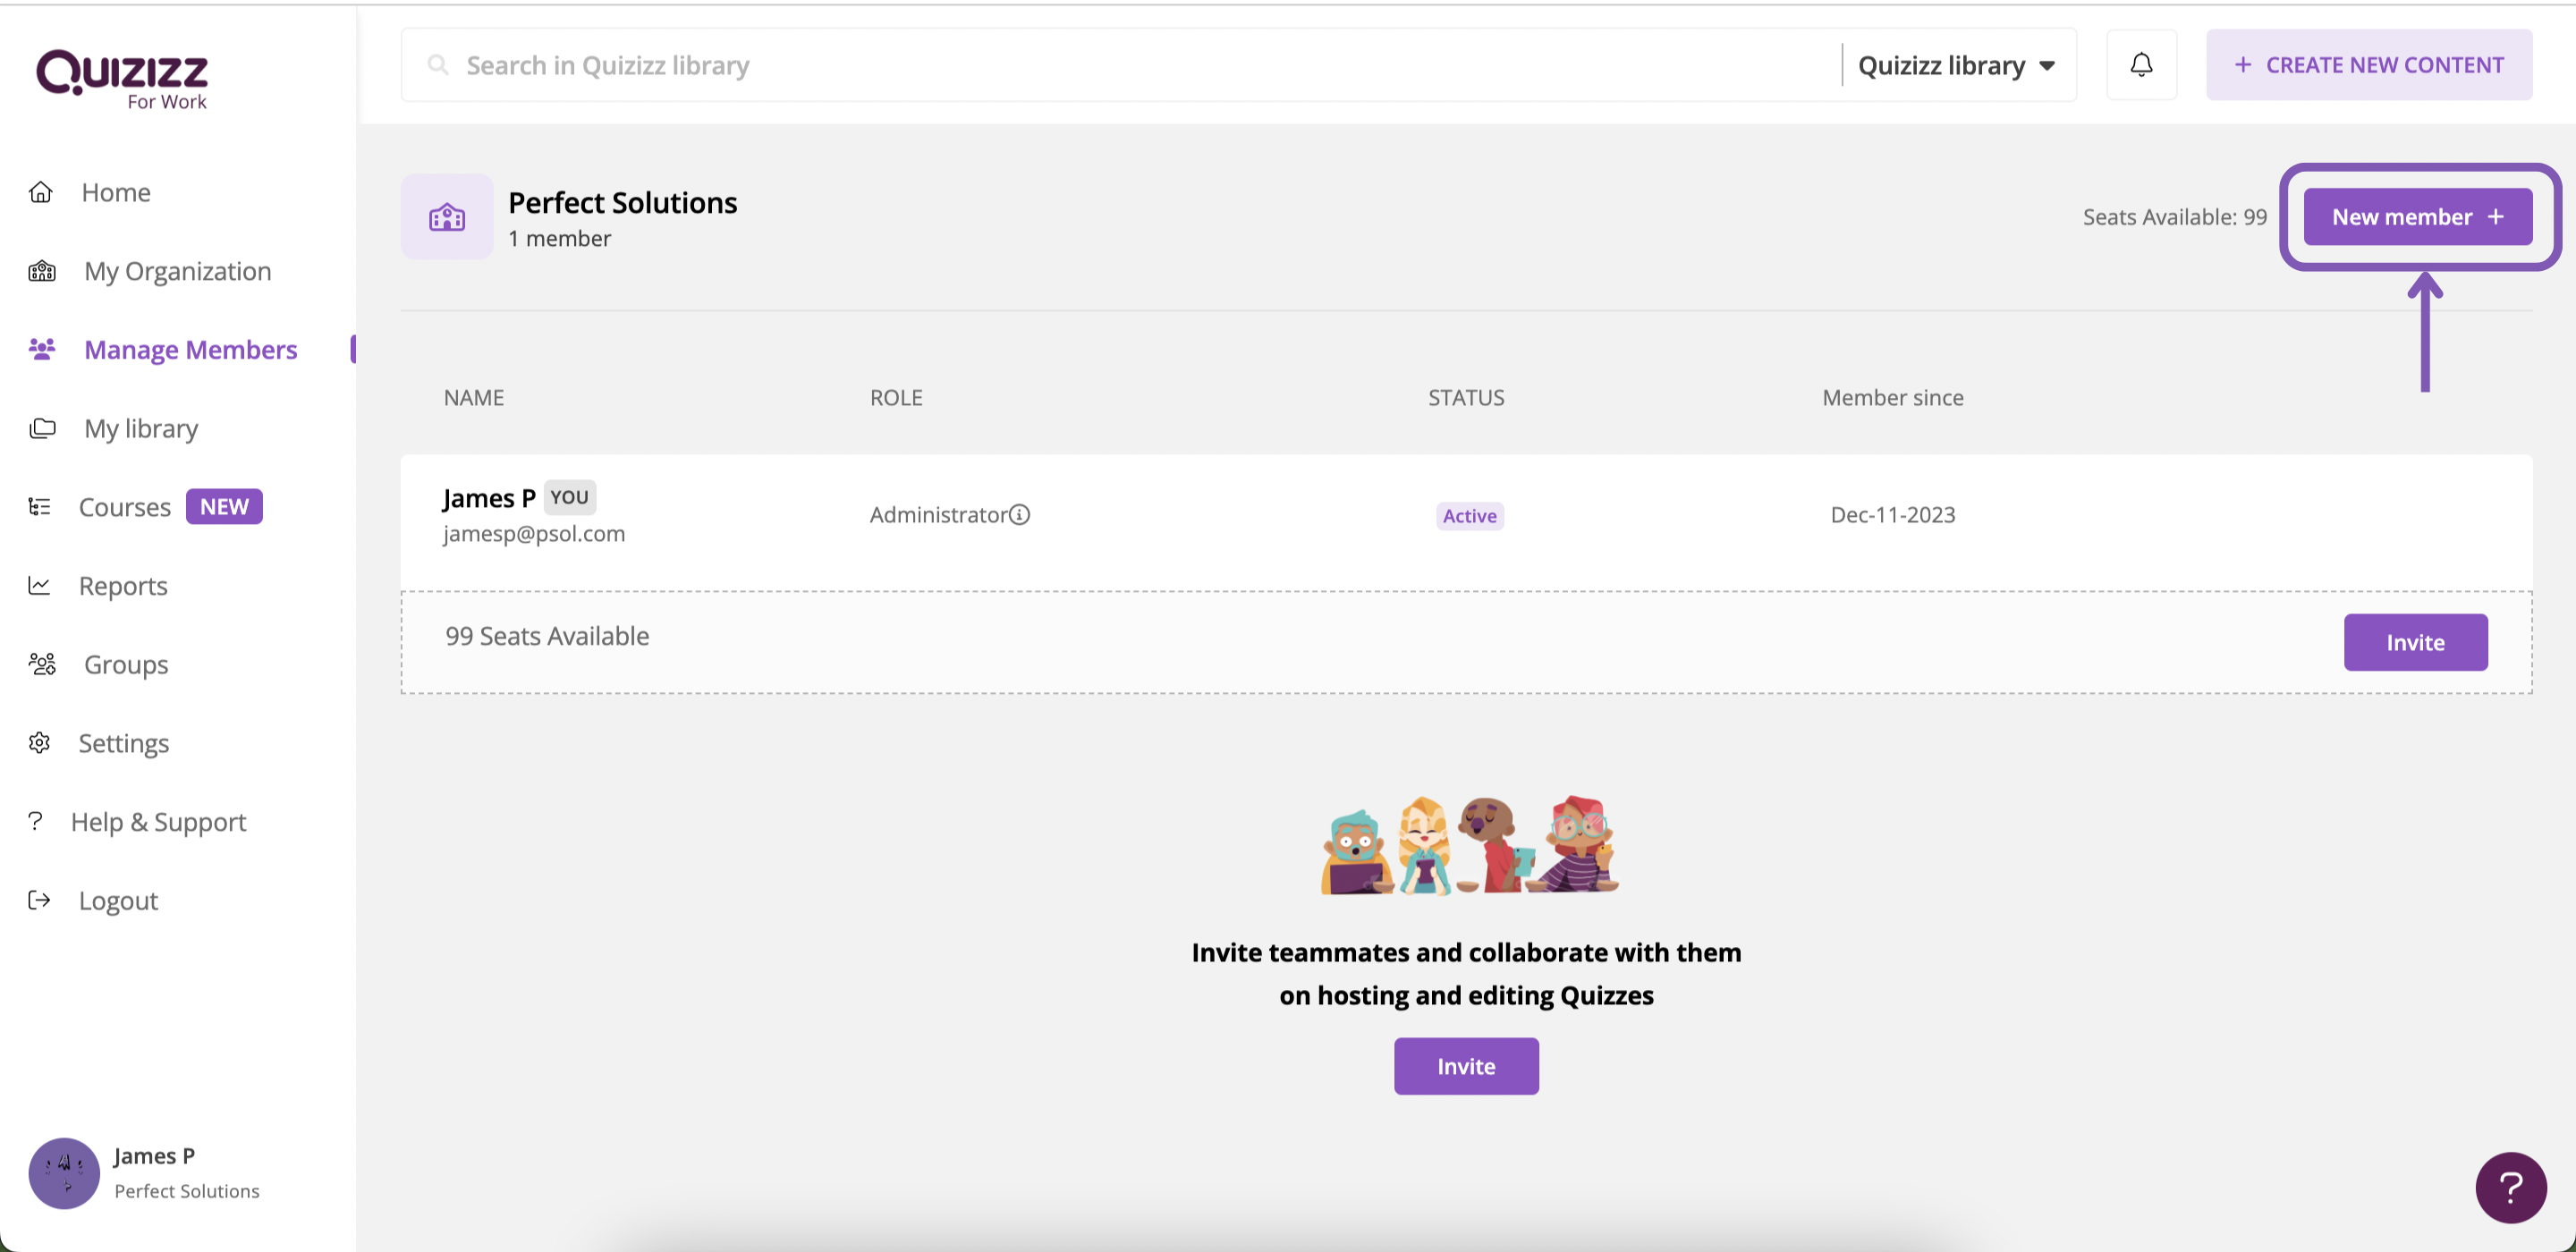Click James P name at sidebar bottom

click(x=154, y=1156)
